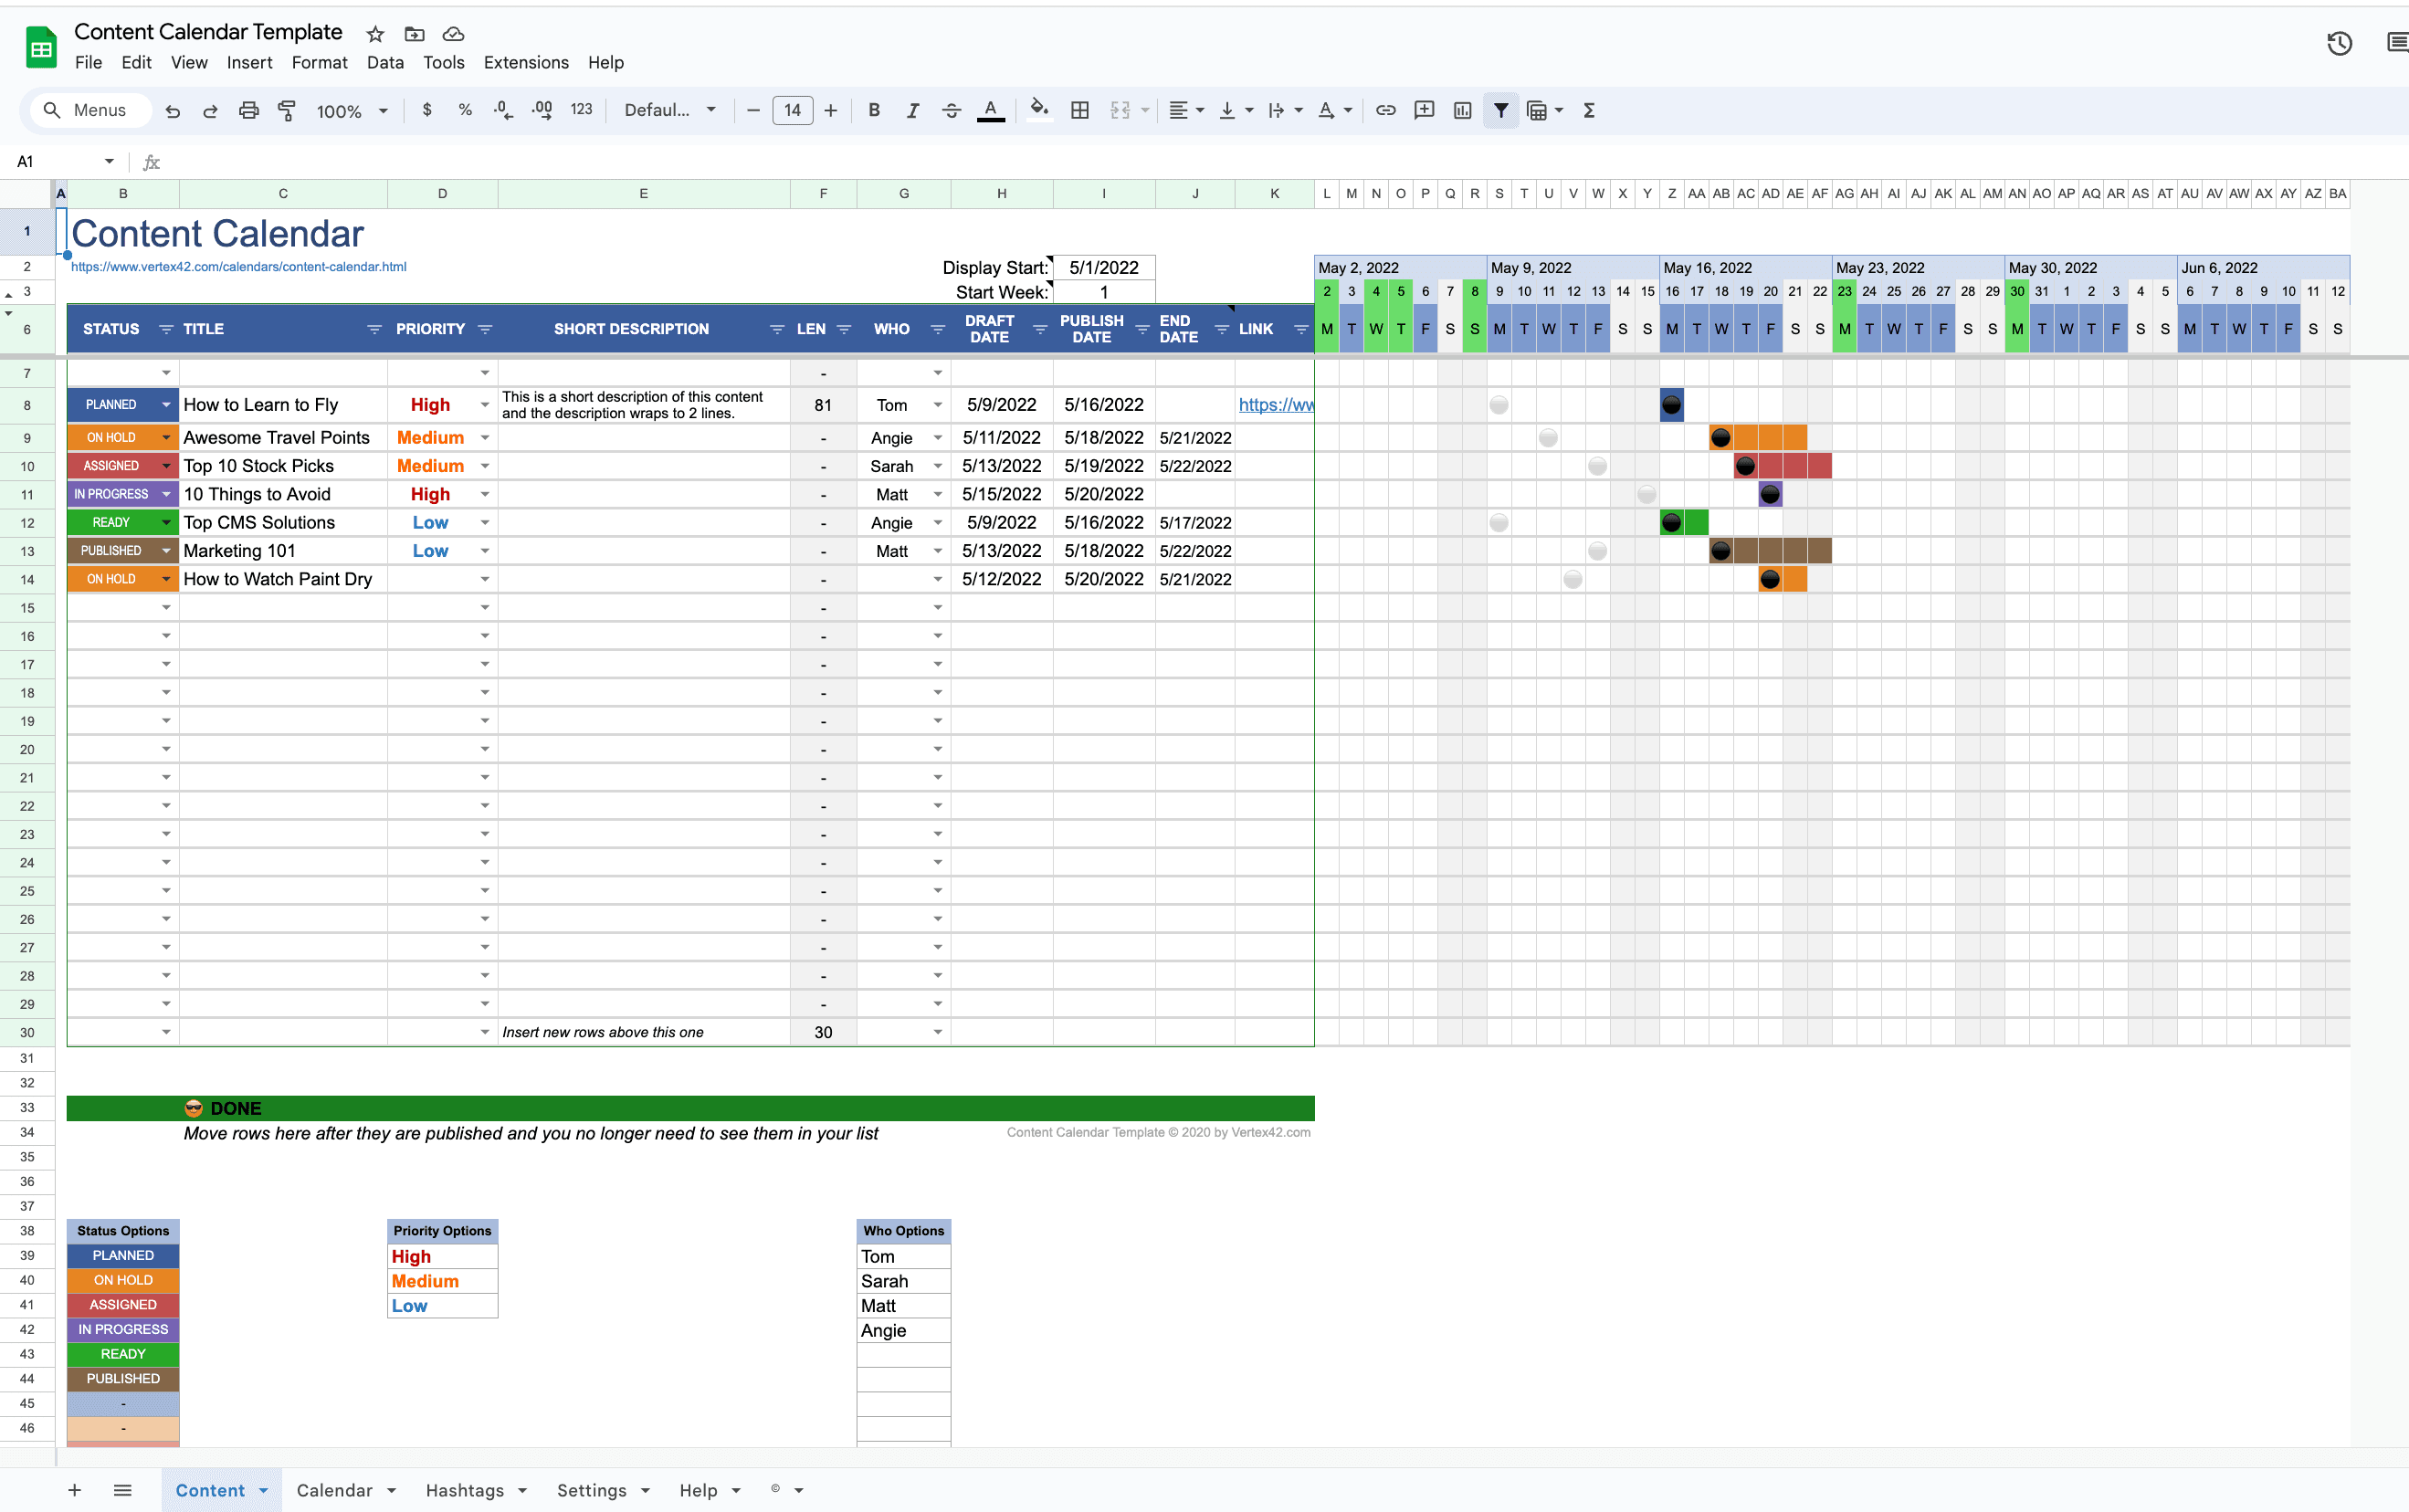The height and width of the screenshot is (1512, 2409).
Task: Open the Extensions menu
Action: pos(526,62)
